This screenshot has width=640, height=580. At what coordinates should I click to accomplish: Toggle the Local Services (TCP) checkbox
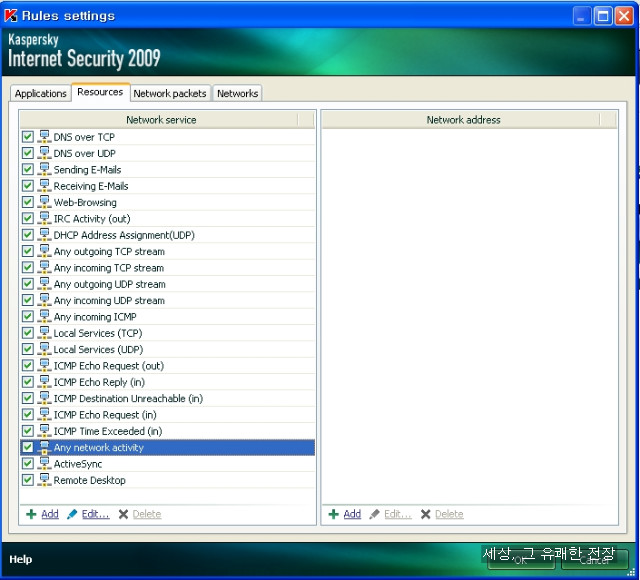pyautogui.click(x=27, y=333)
